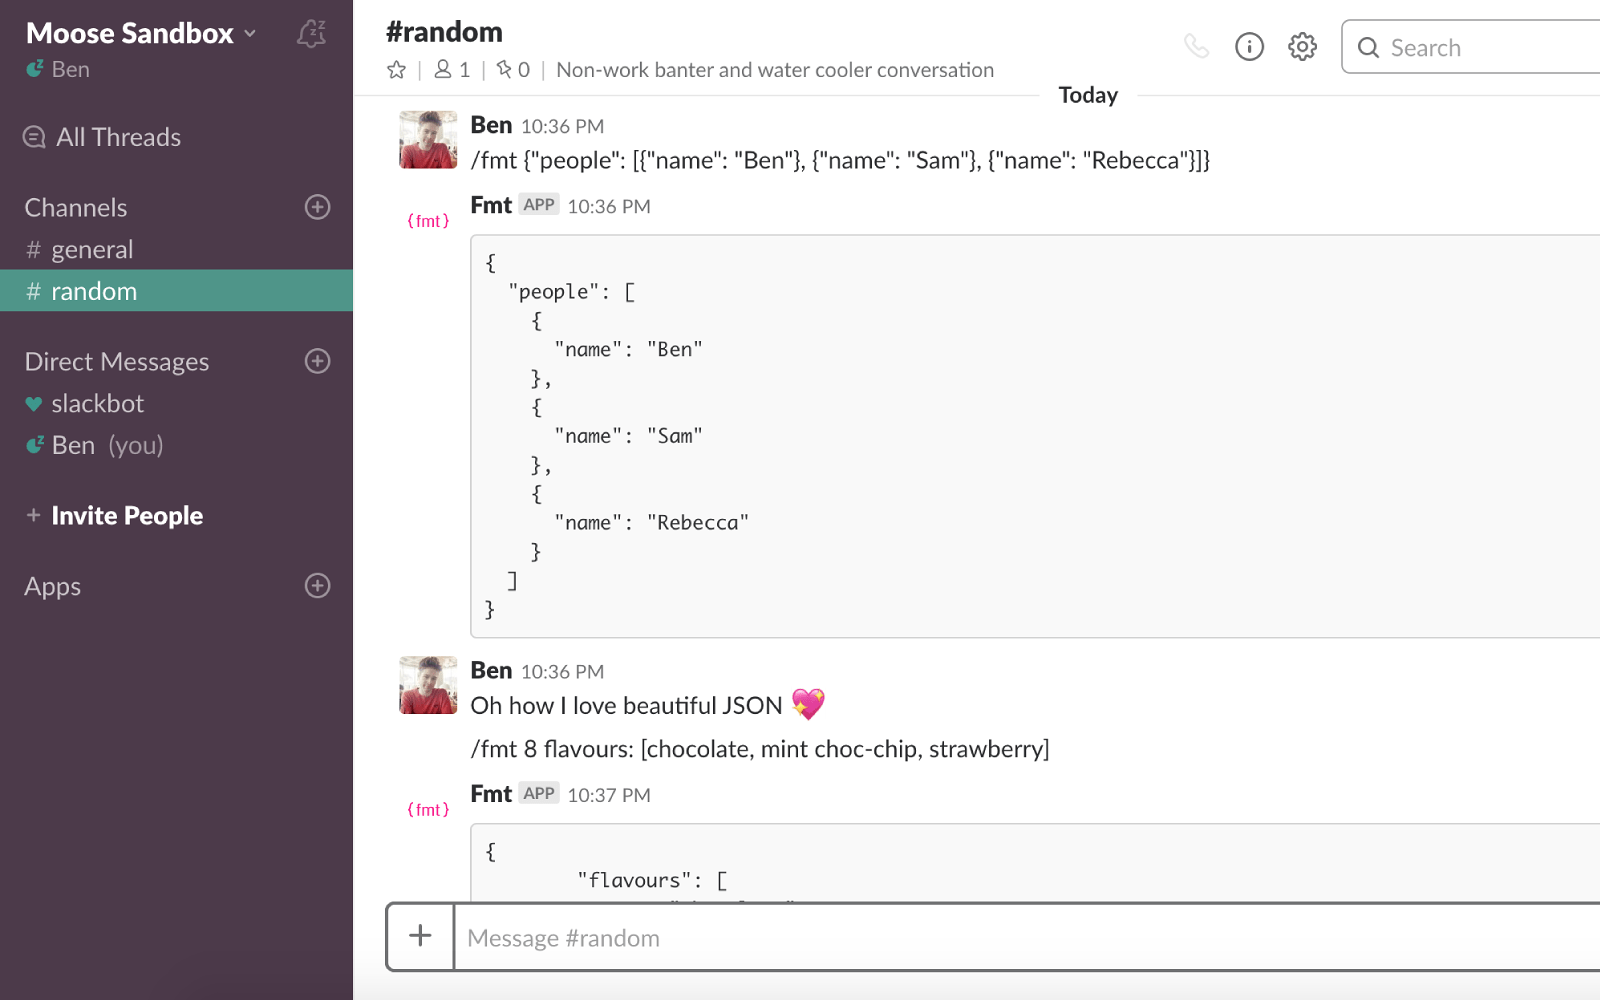Screen dimensions: 1600x1000
Task: Click the Message #random text box
Action: (1028, 938)
